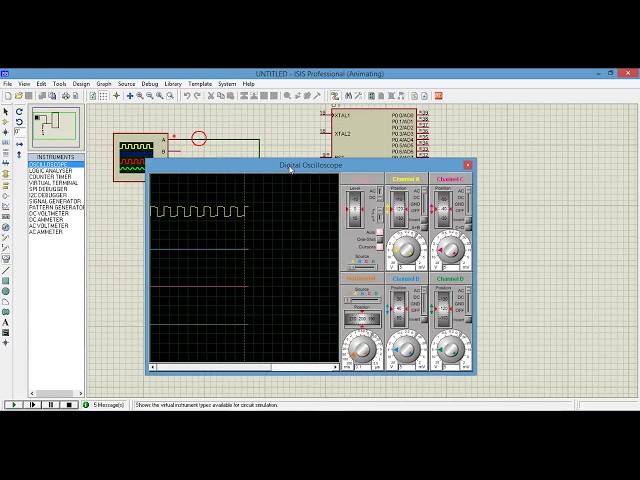Select the 2D circle graphics tool

(x=6, y=291)
